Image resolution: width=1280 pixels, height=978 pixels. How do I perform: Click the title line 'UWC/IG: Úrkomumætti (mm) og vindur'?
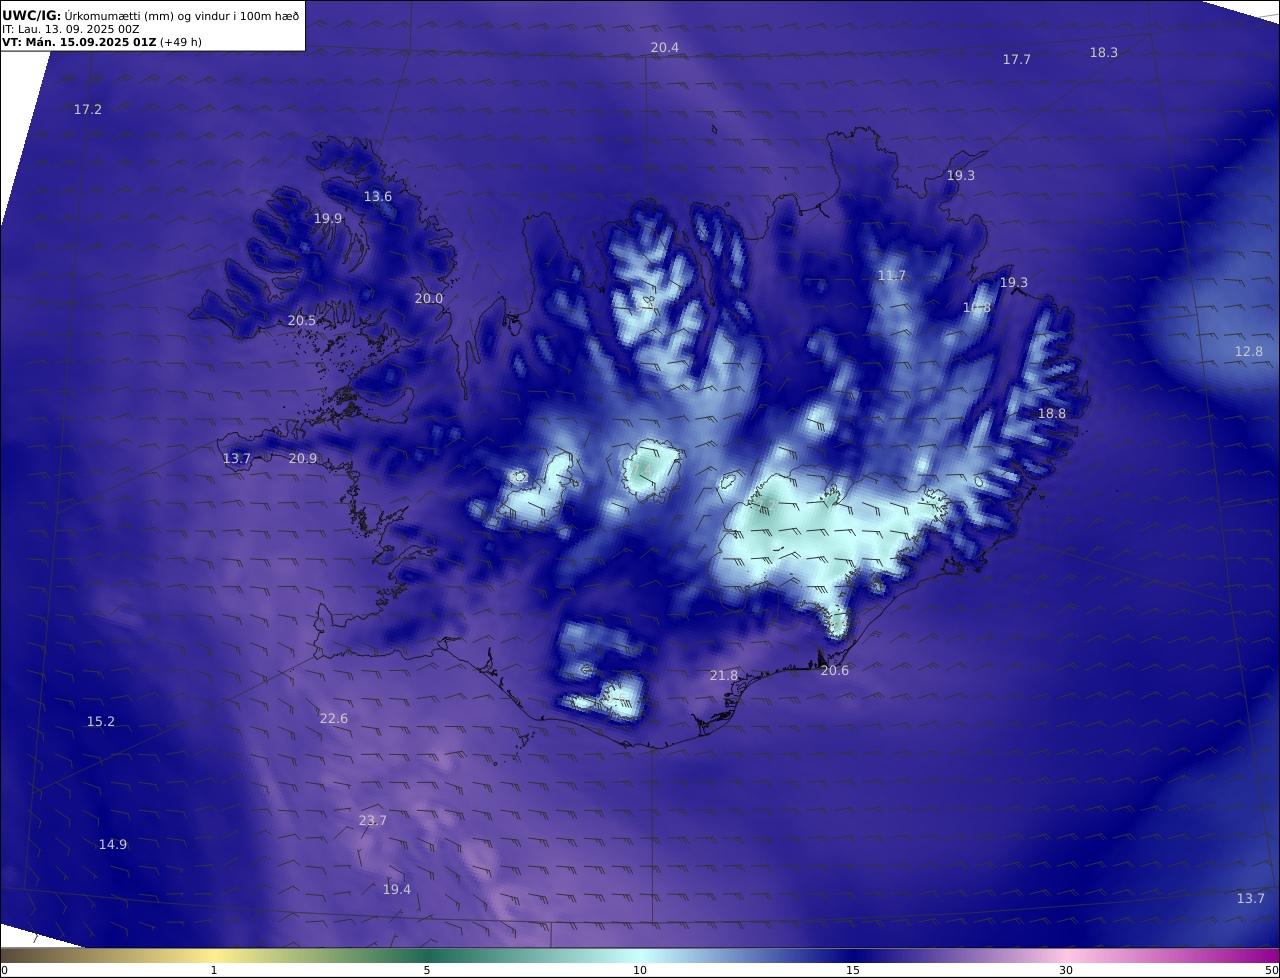(150, 16)
